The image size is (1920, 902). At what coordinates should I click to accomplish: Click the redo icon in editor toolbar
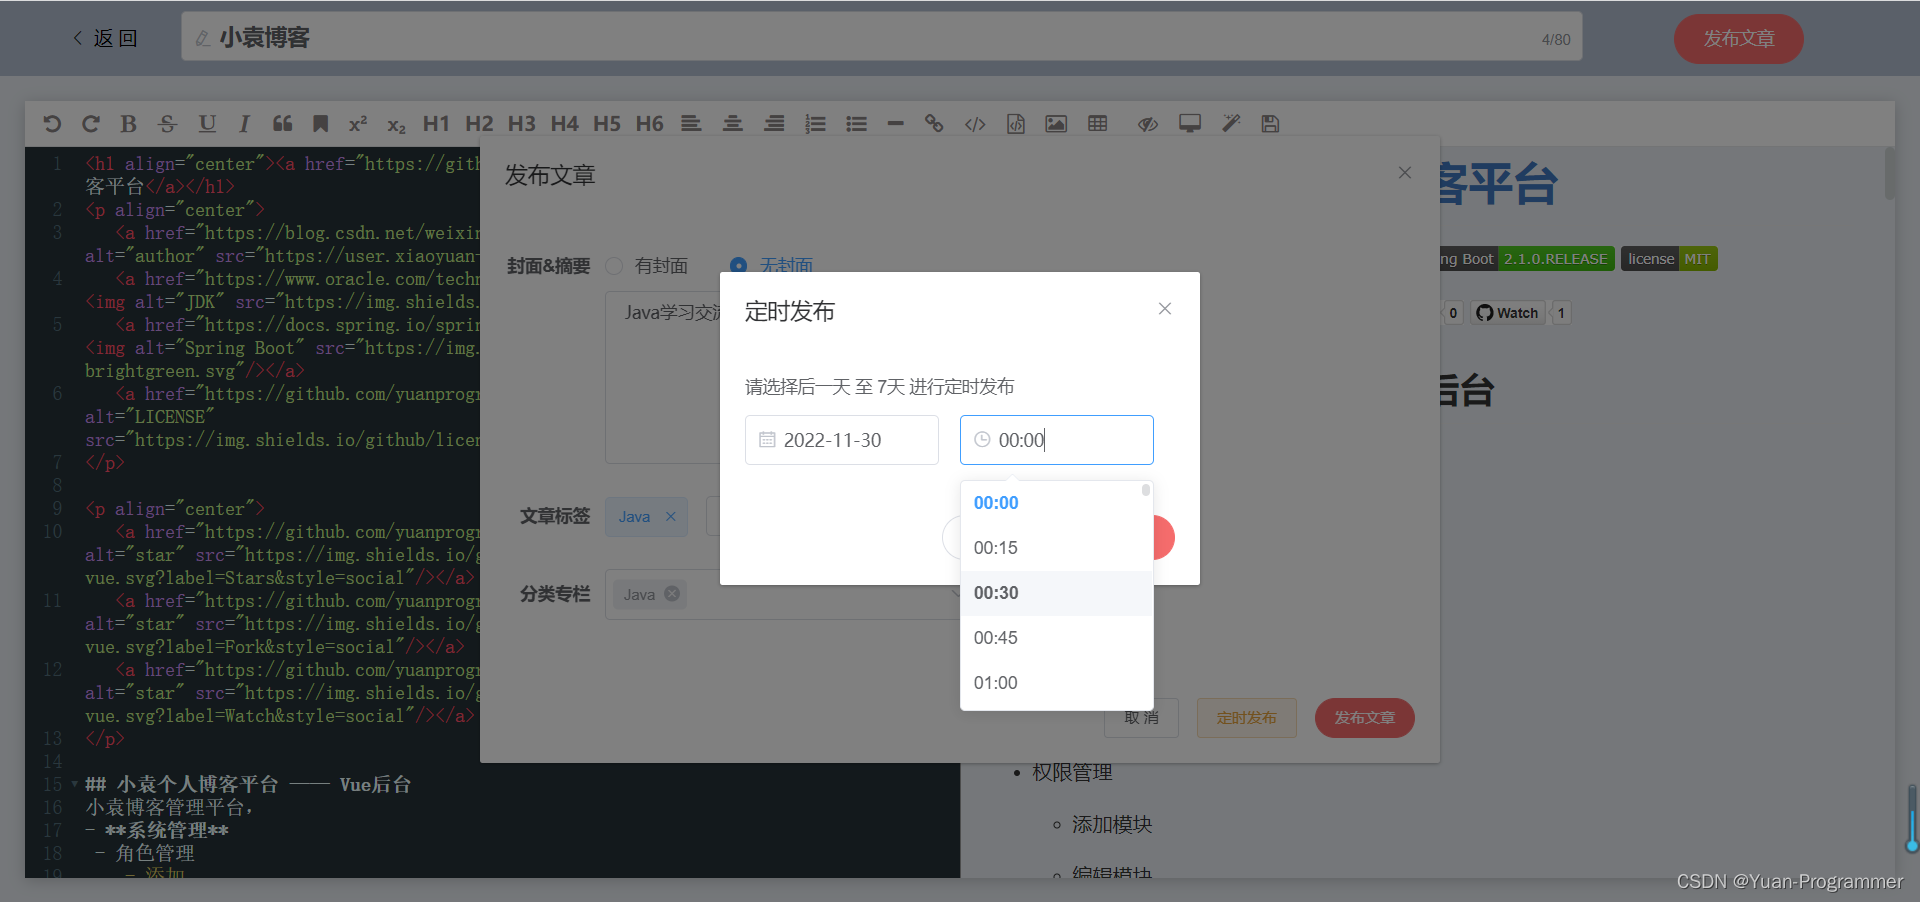91,124
